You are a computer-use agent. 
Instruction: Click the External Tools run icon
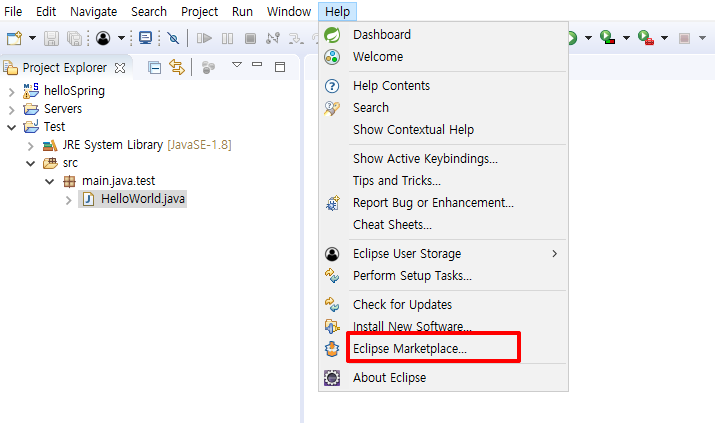point(646,37)
